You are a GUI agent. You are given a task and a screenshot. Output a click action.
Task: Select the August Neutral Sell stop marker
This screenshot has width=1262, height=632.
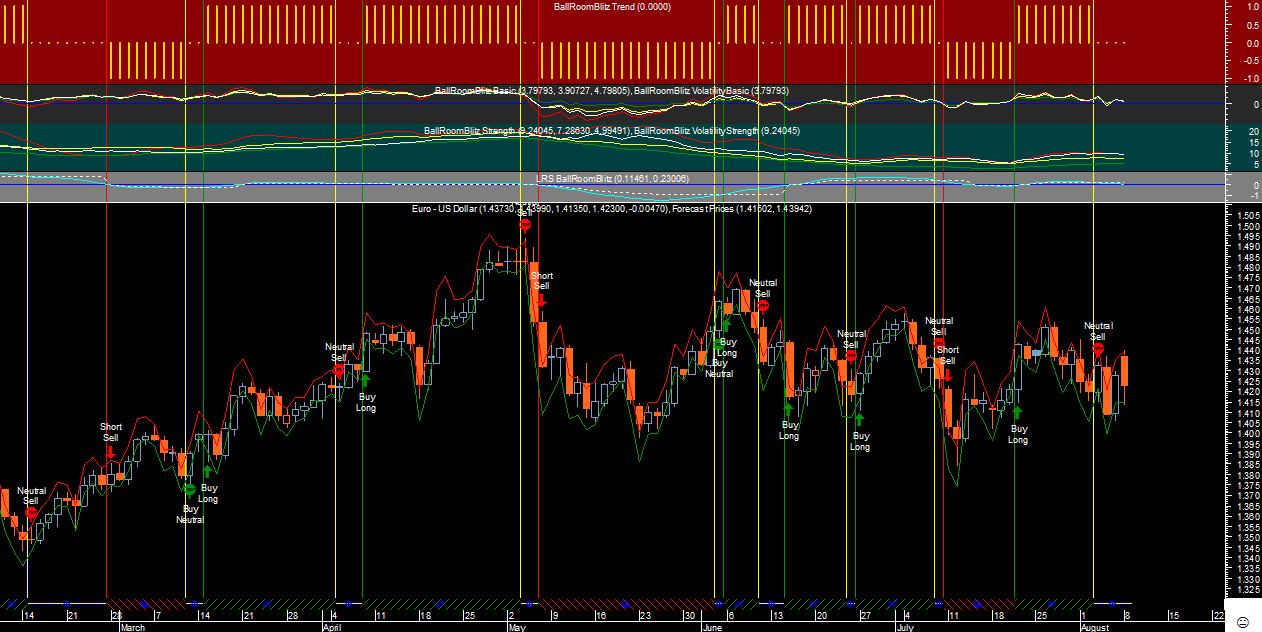point(1098,349)
